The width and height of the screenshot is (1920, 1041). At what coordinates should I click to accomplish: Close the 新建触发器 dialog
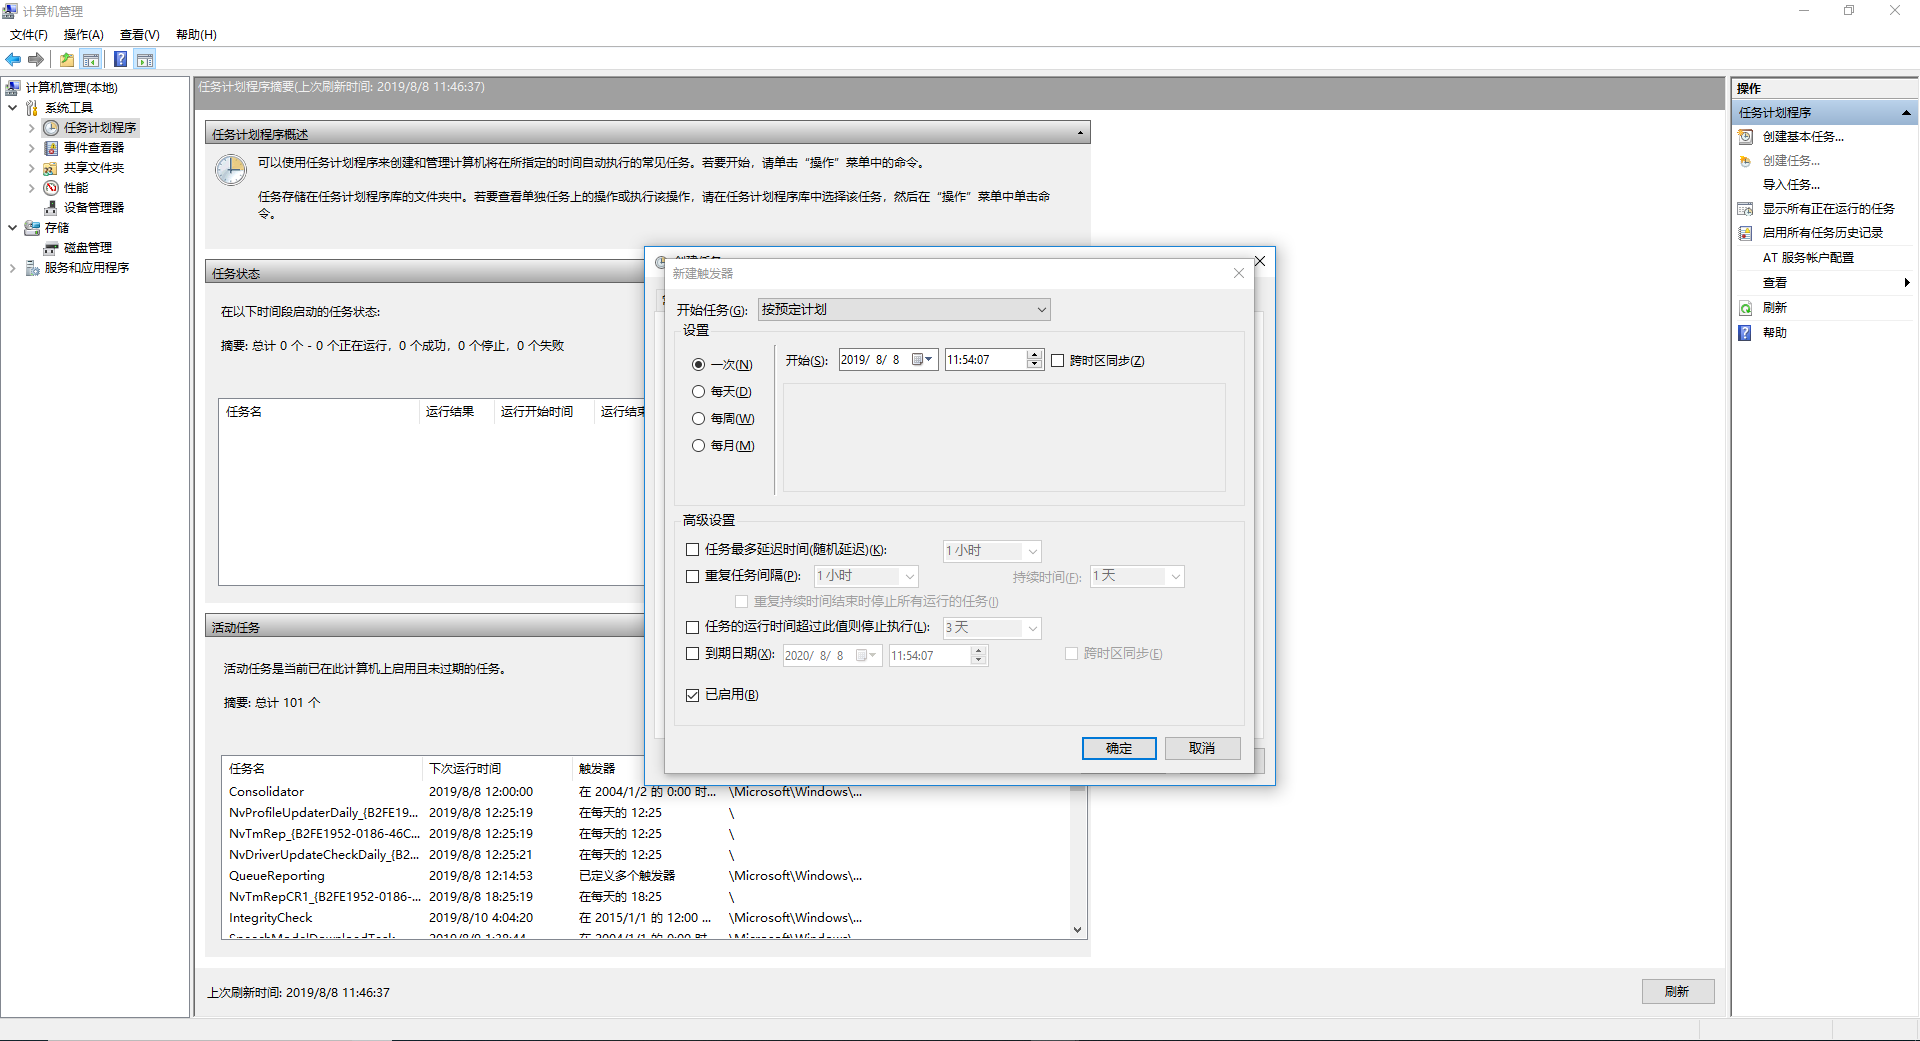[1239, 273]
